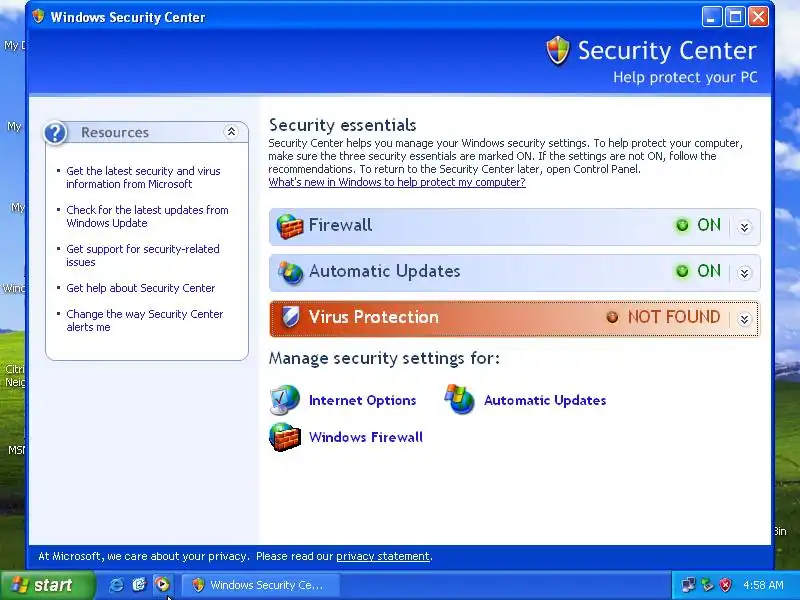Expand the Automatic Updates section chevron
This screenshot has height=600, width=800.
coord(744,273)
